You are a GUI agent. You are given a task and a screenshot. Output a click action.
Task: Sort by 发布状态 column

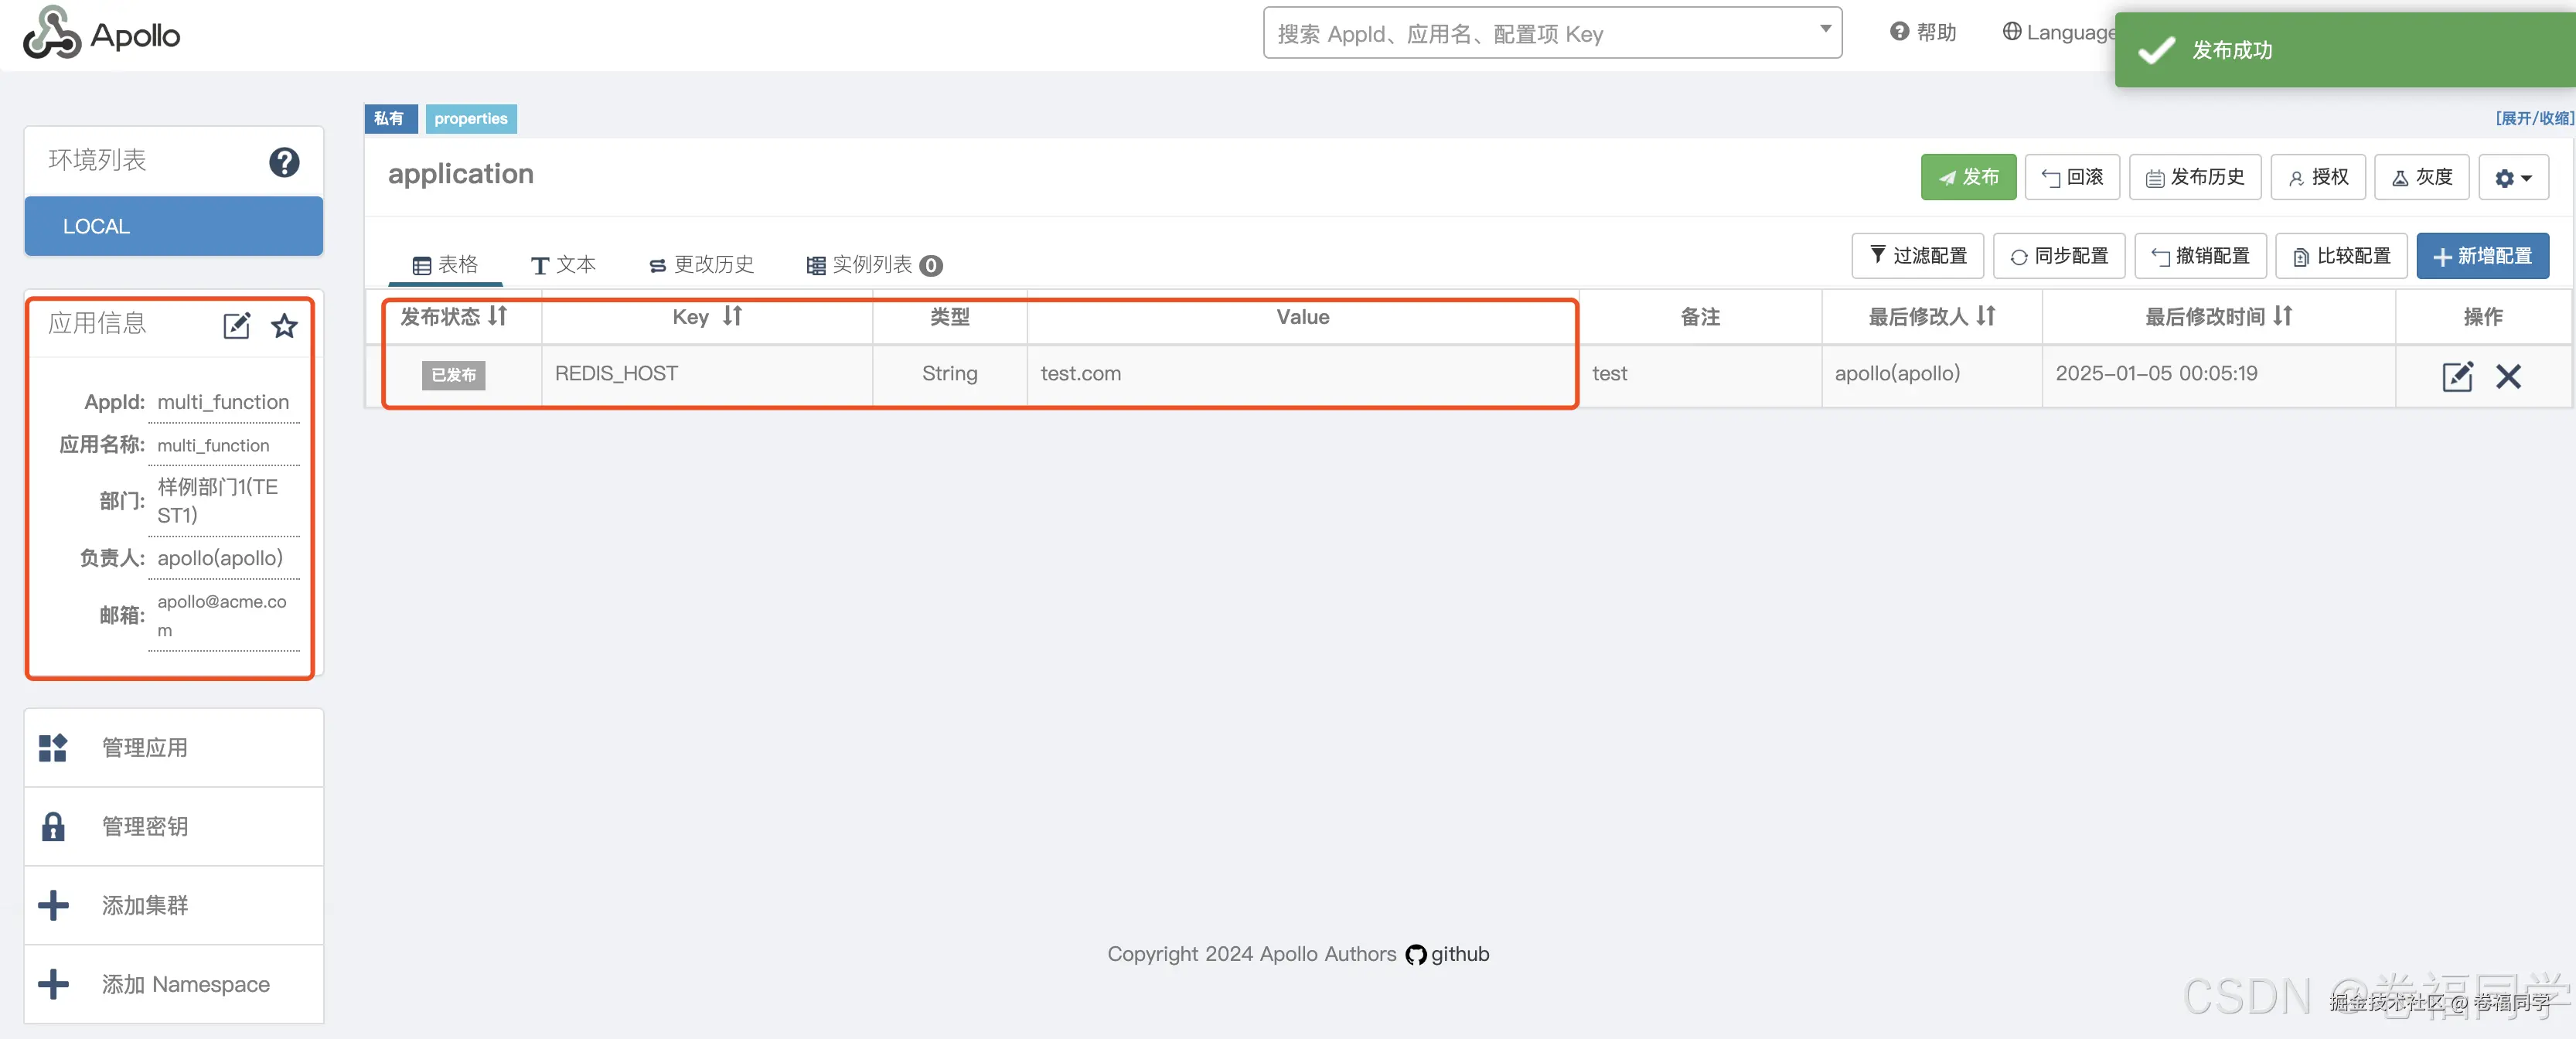(498, 316)
